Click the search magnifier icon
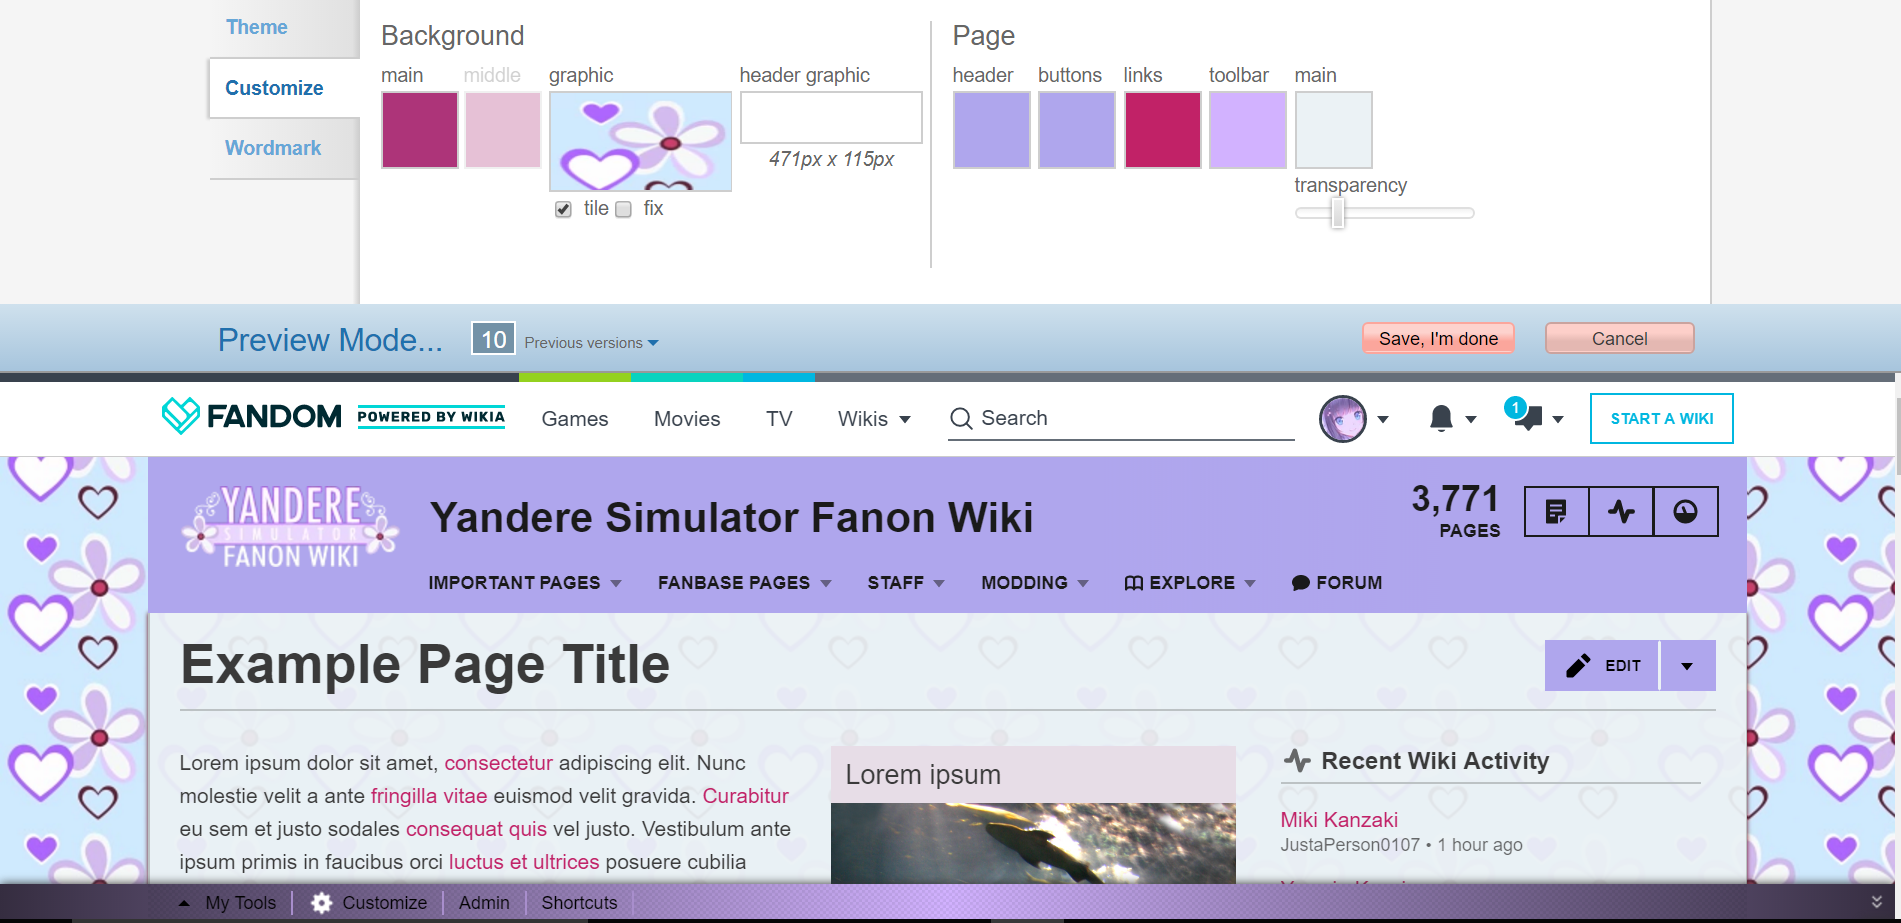 click(961, 418)
